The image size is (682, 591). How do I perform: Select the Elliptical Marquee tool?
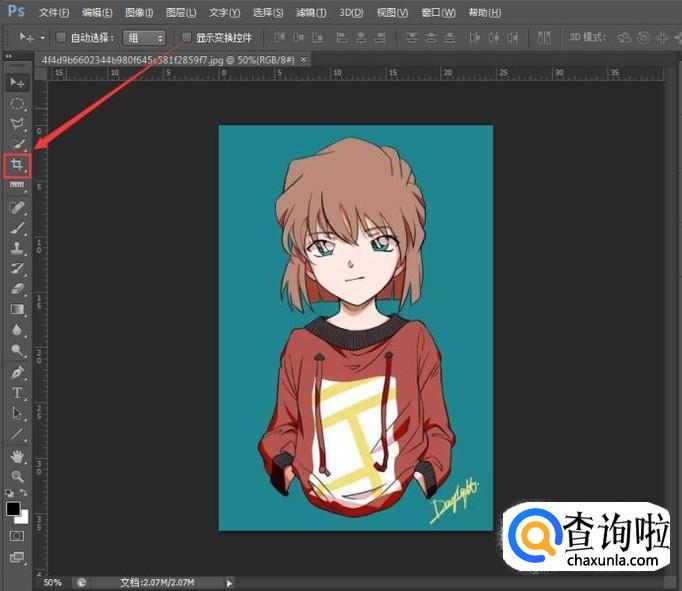[17, 104]
